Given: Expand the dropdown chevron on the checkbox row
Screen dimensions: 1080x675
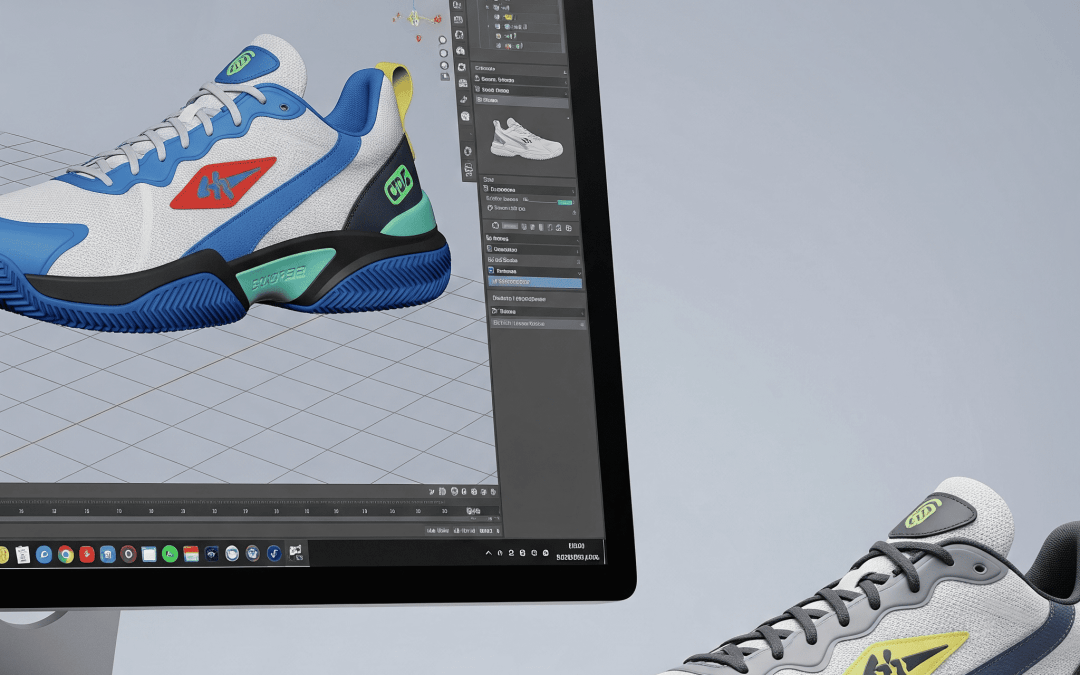Looking at the screenshot, I should click(x=579, y=273).
